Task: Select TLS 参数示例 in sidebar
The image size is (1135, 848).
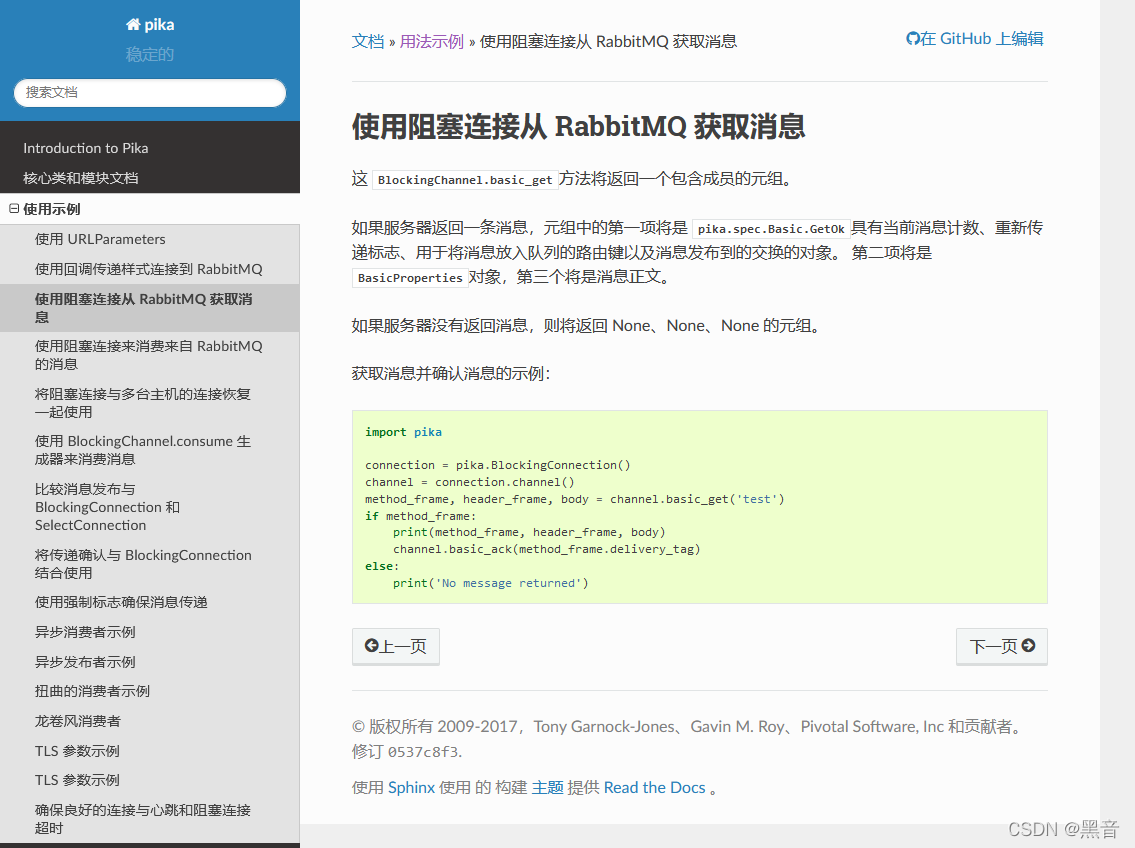Action: tap(80, 750)
